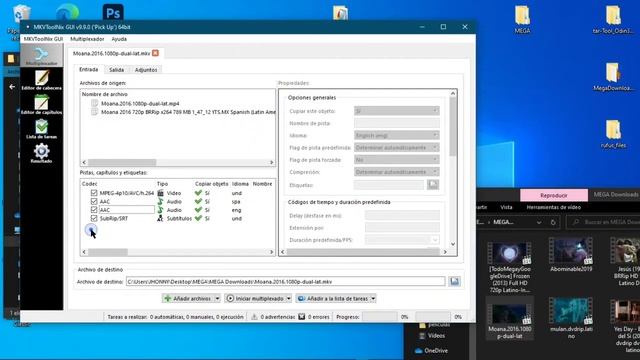This screenshot has height=360, width=640.
Task: Expand the Añadir archivos arrow menu
Action: pyautogui.click(x=217, y=298)
